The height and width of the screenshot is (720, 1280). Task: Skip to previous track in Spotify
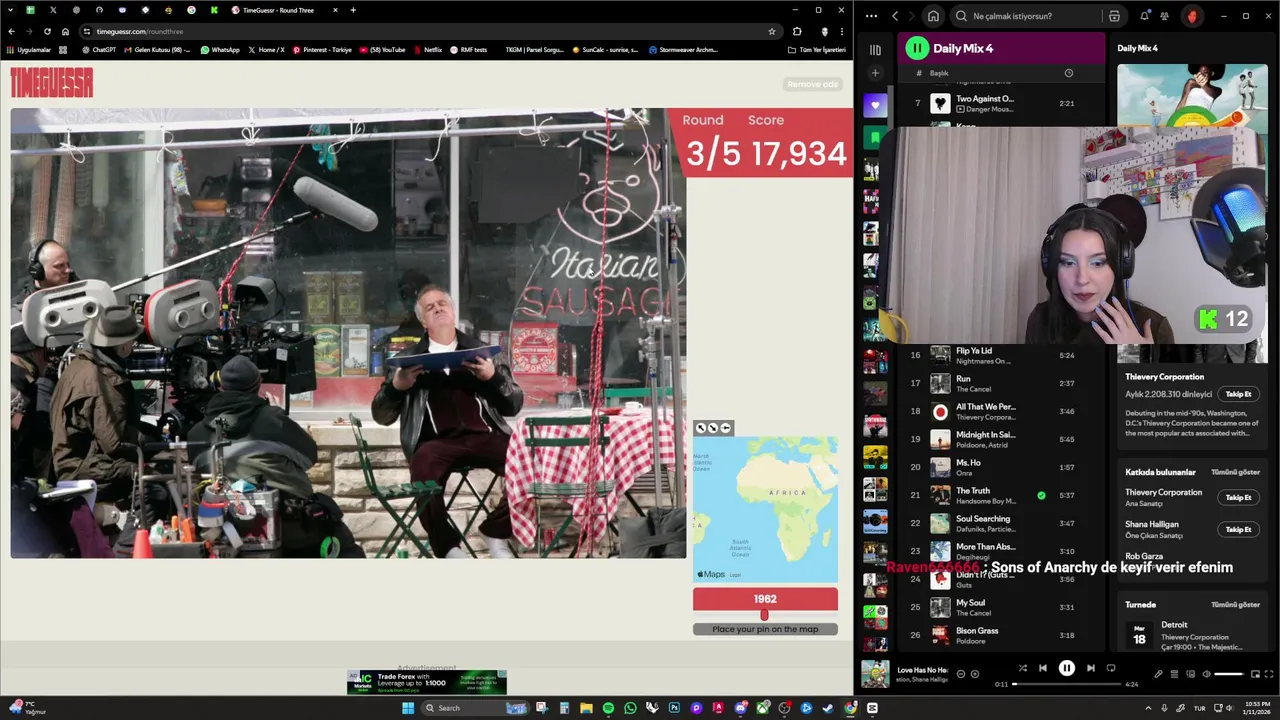click(1042, 668)
